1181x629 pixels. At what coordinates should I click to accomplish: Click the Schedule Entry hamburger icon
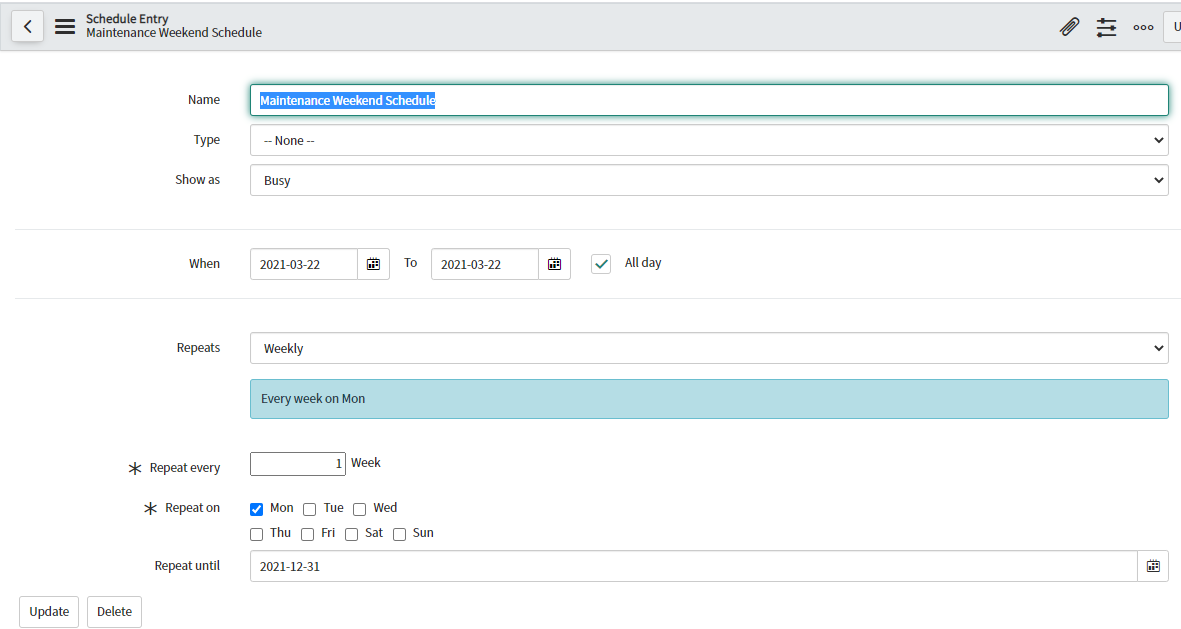65,26
